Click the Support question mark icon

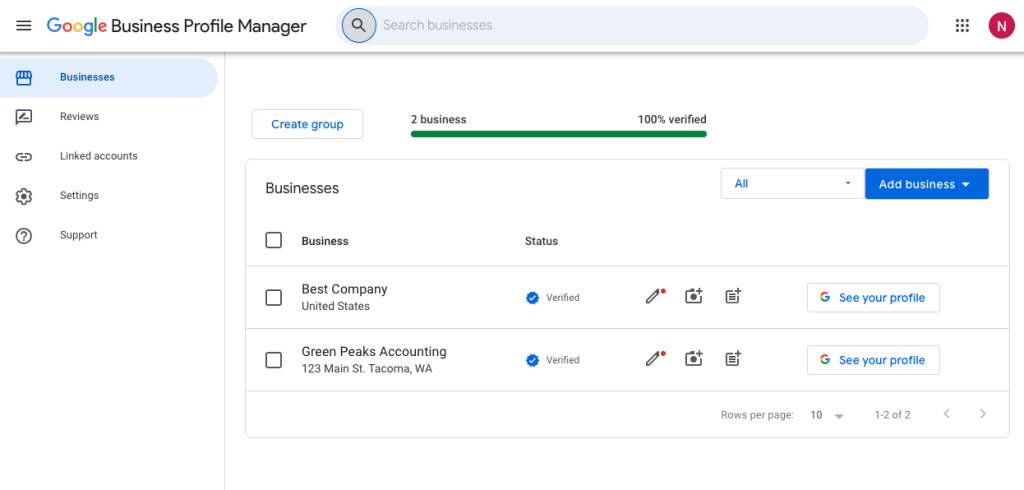pos(24,236)
